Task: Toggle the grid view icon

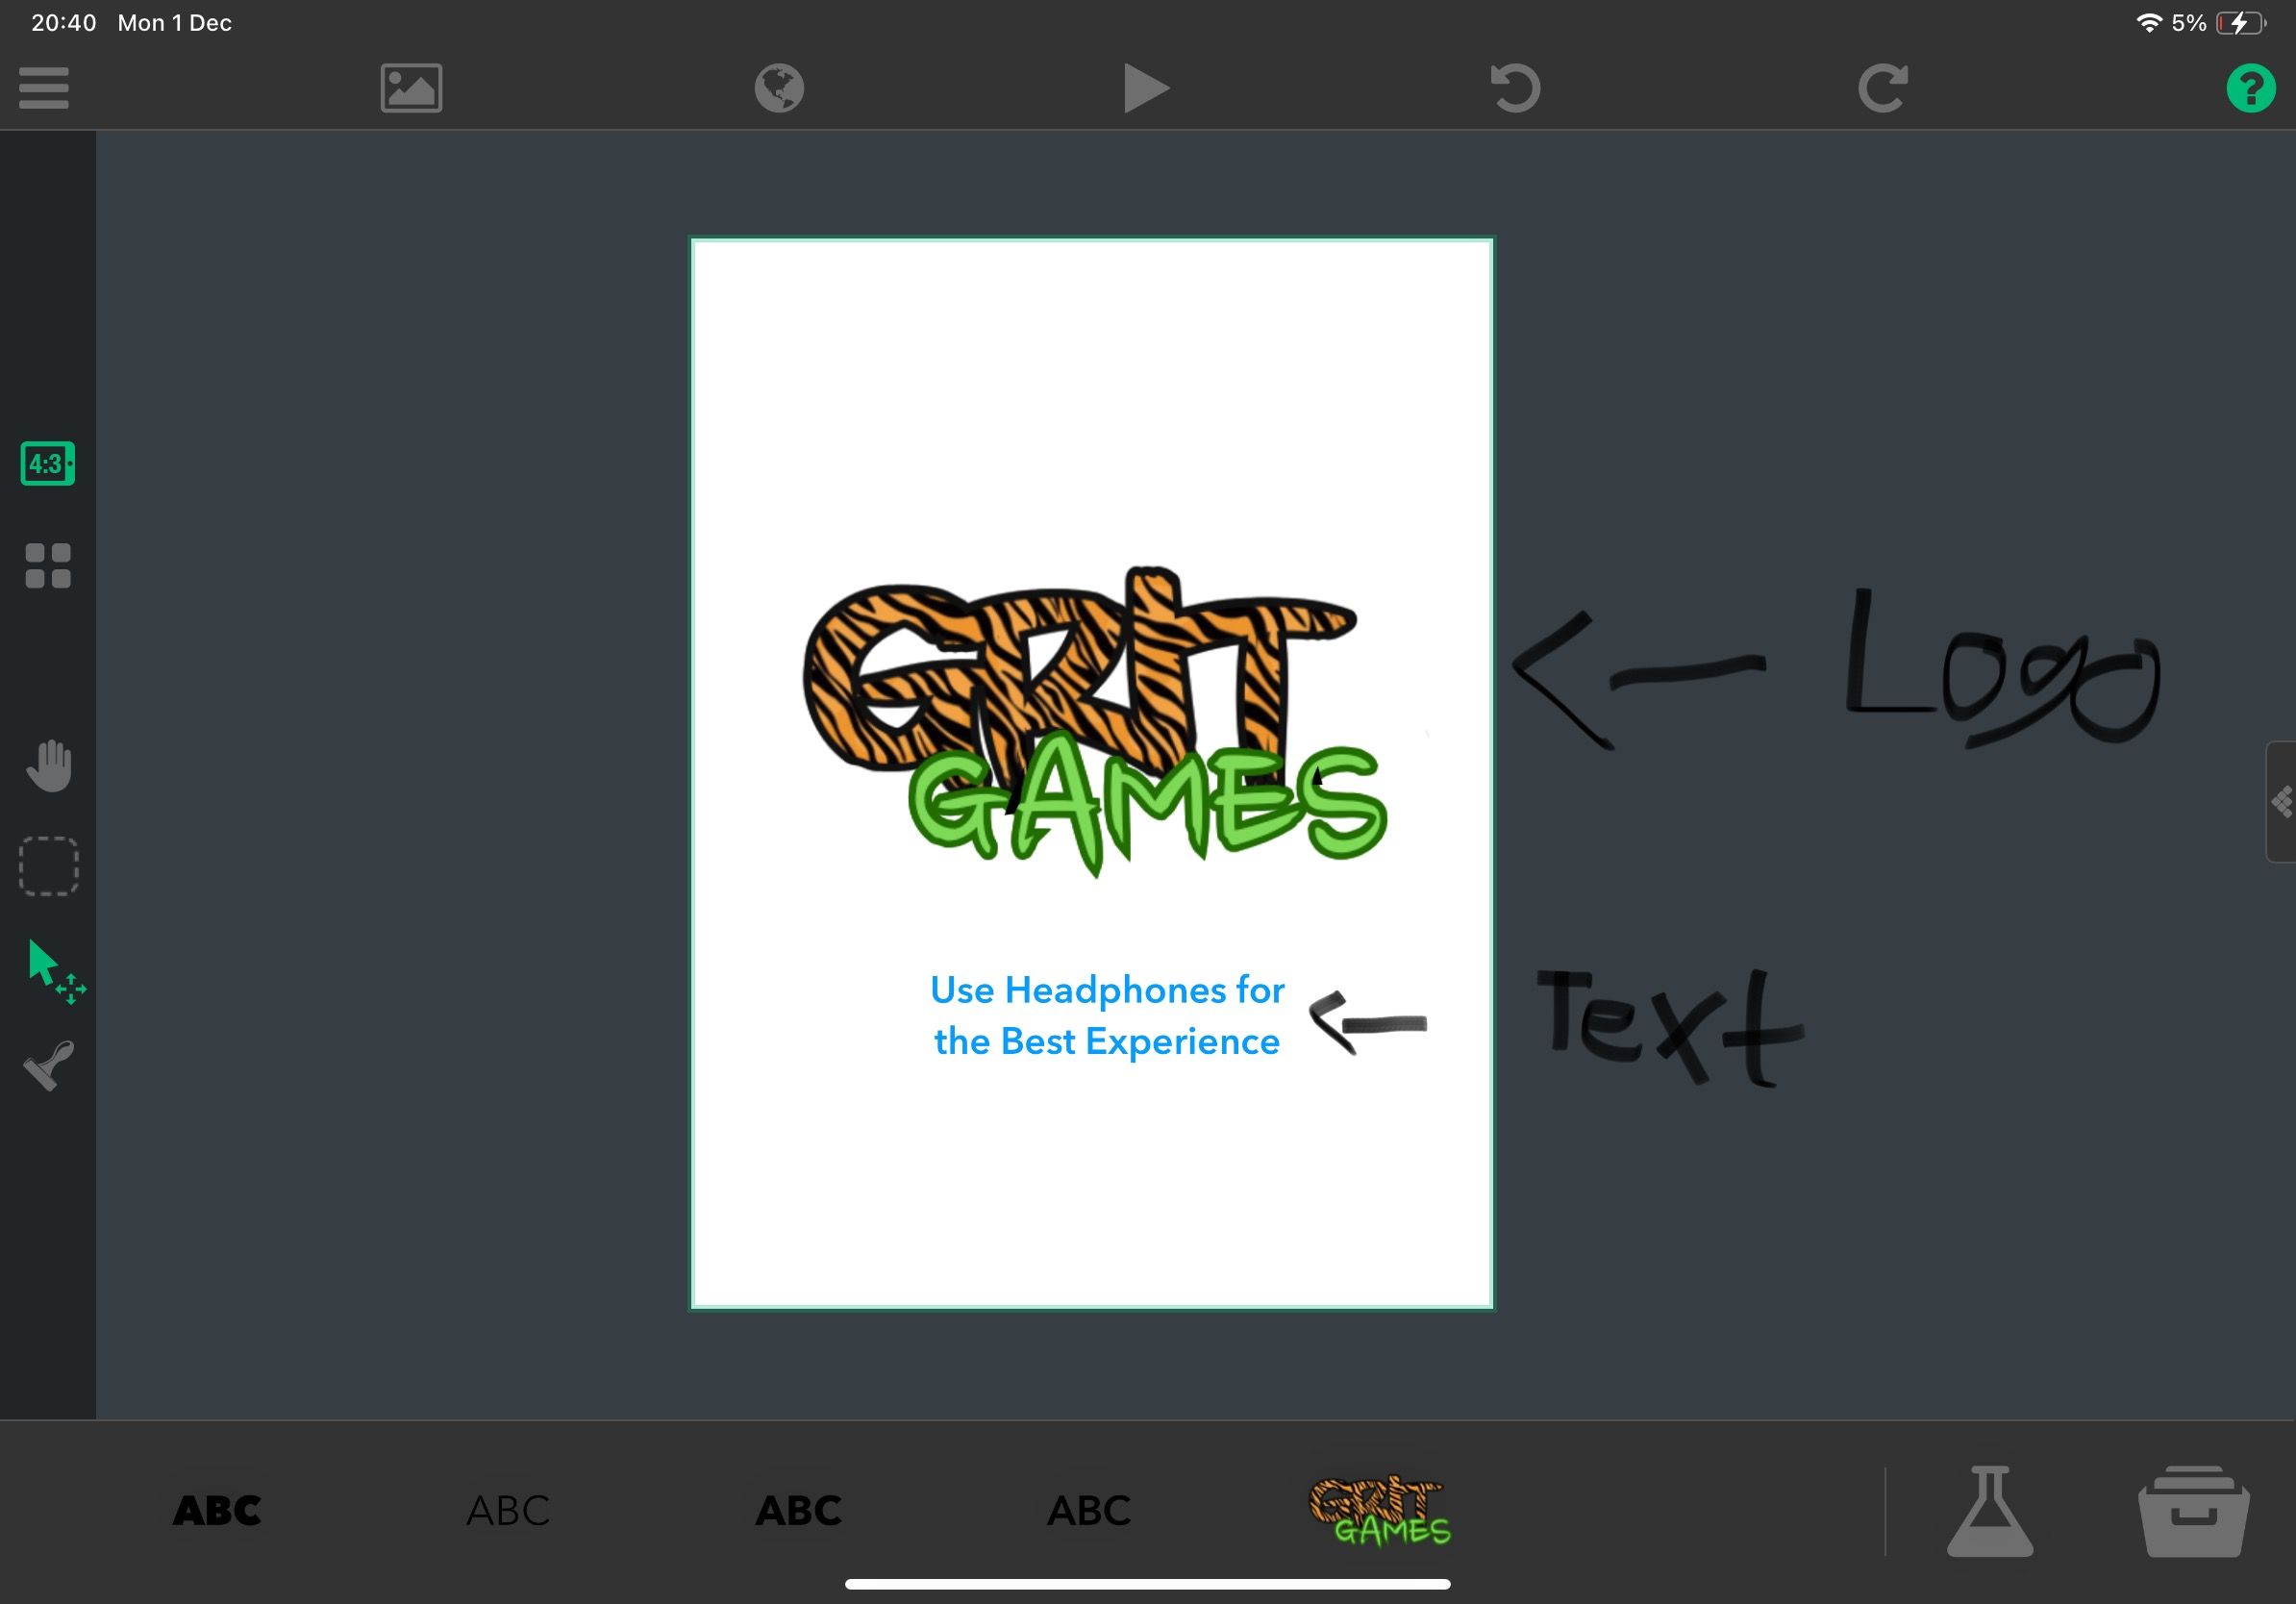Action: pos(48,566)
